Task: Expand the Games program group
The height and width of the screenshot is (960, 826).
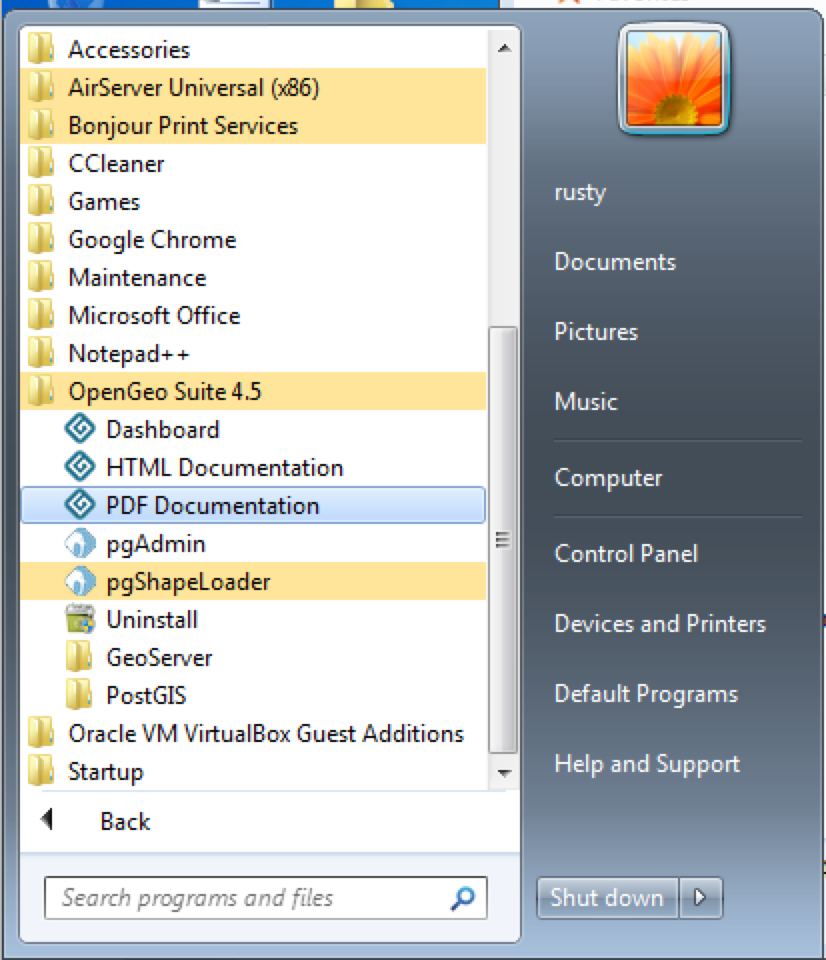Action: coord(253,201)
